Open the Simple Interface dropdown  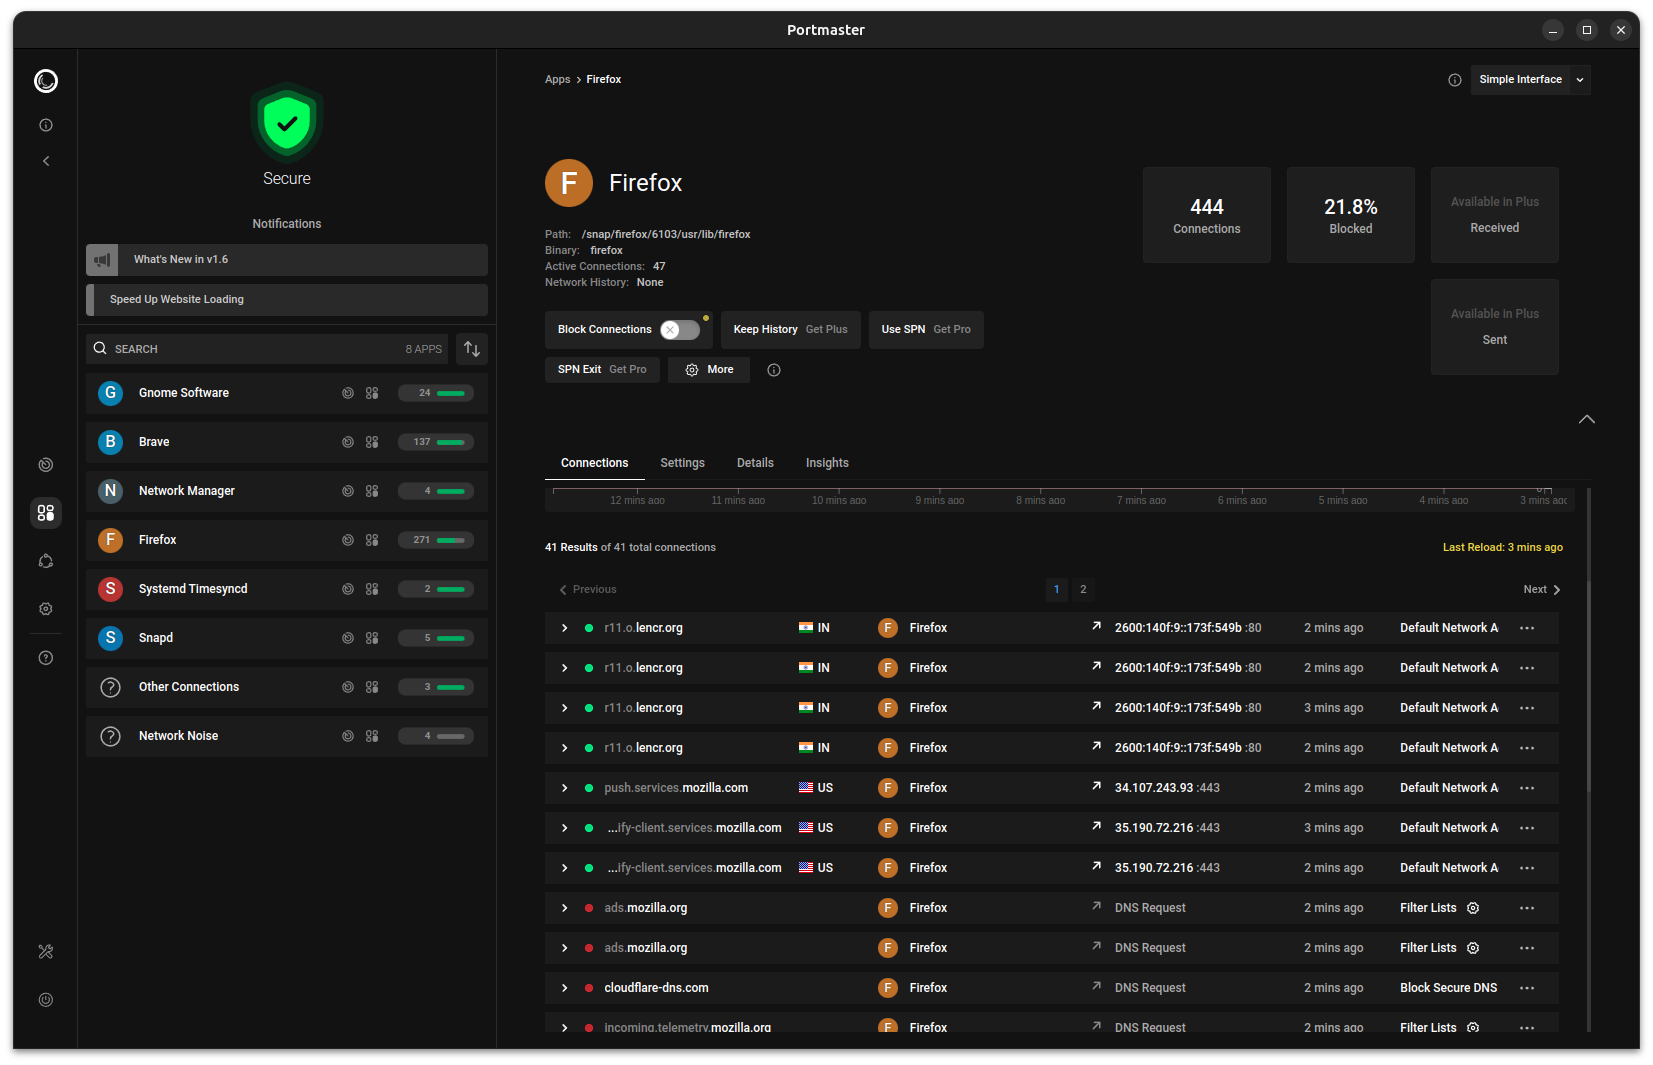[x=1530, y=80]
